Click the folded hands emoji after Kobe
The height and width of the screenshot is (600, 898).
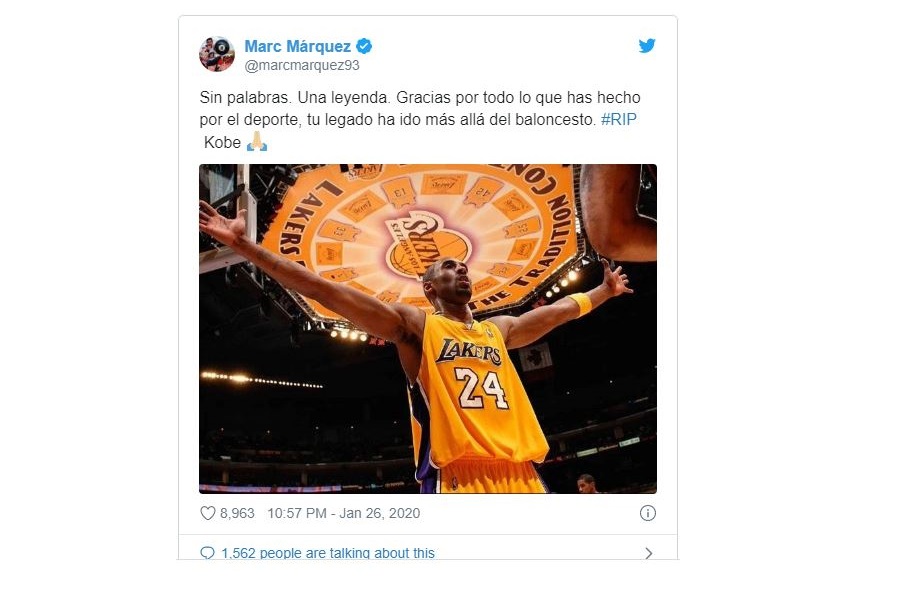(257, 141)
